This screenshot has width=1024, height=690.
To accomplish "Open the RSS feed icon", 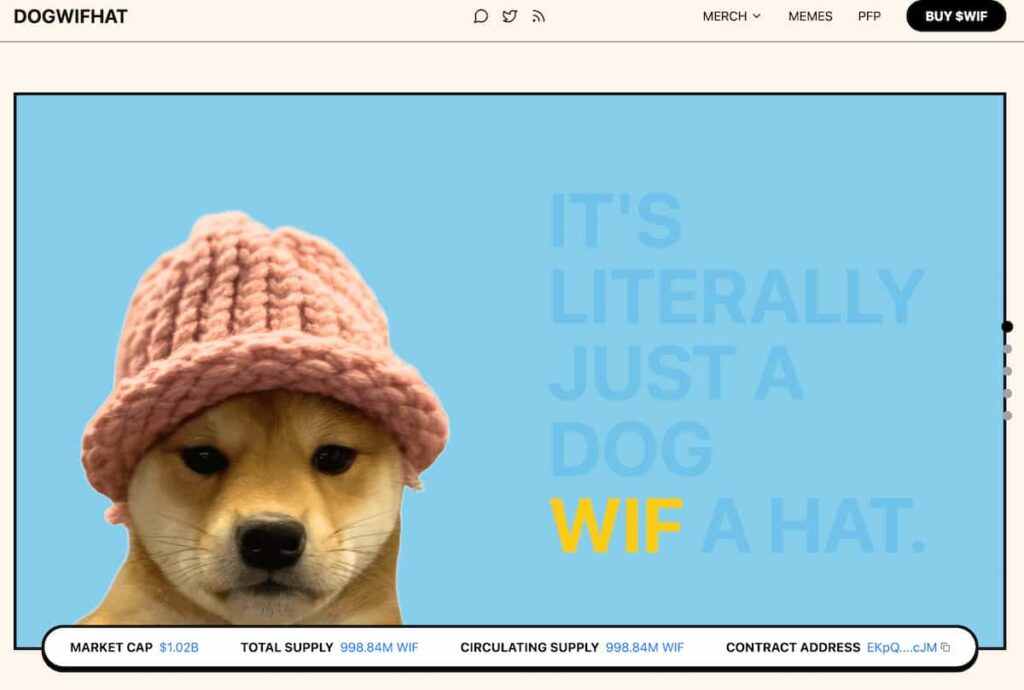I will pos(538,16).
